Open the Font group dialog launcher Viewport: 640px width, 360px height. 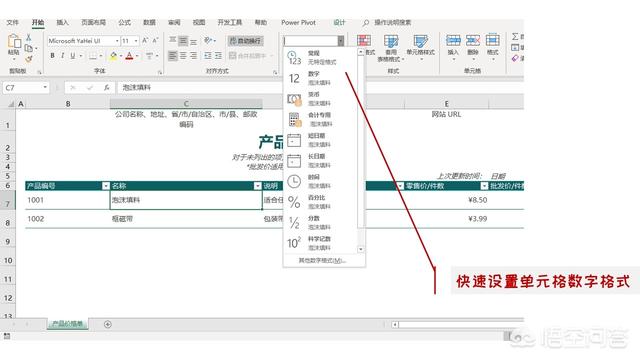click(x=160, y=72)
